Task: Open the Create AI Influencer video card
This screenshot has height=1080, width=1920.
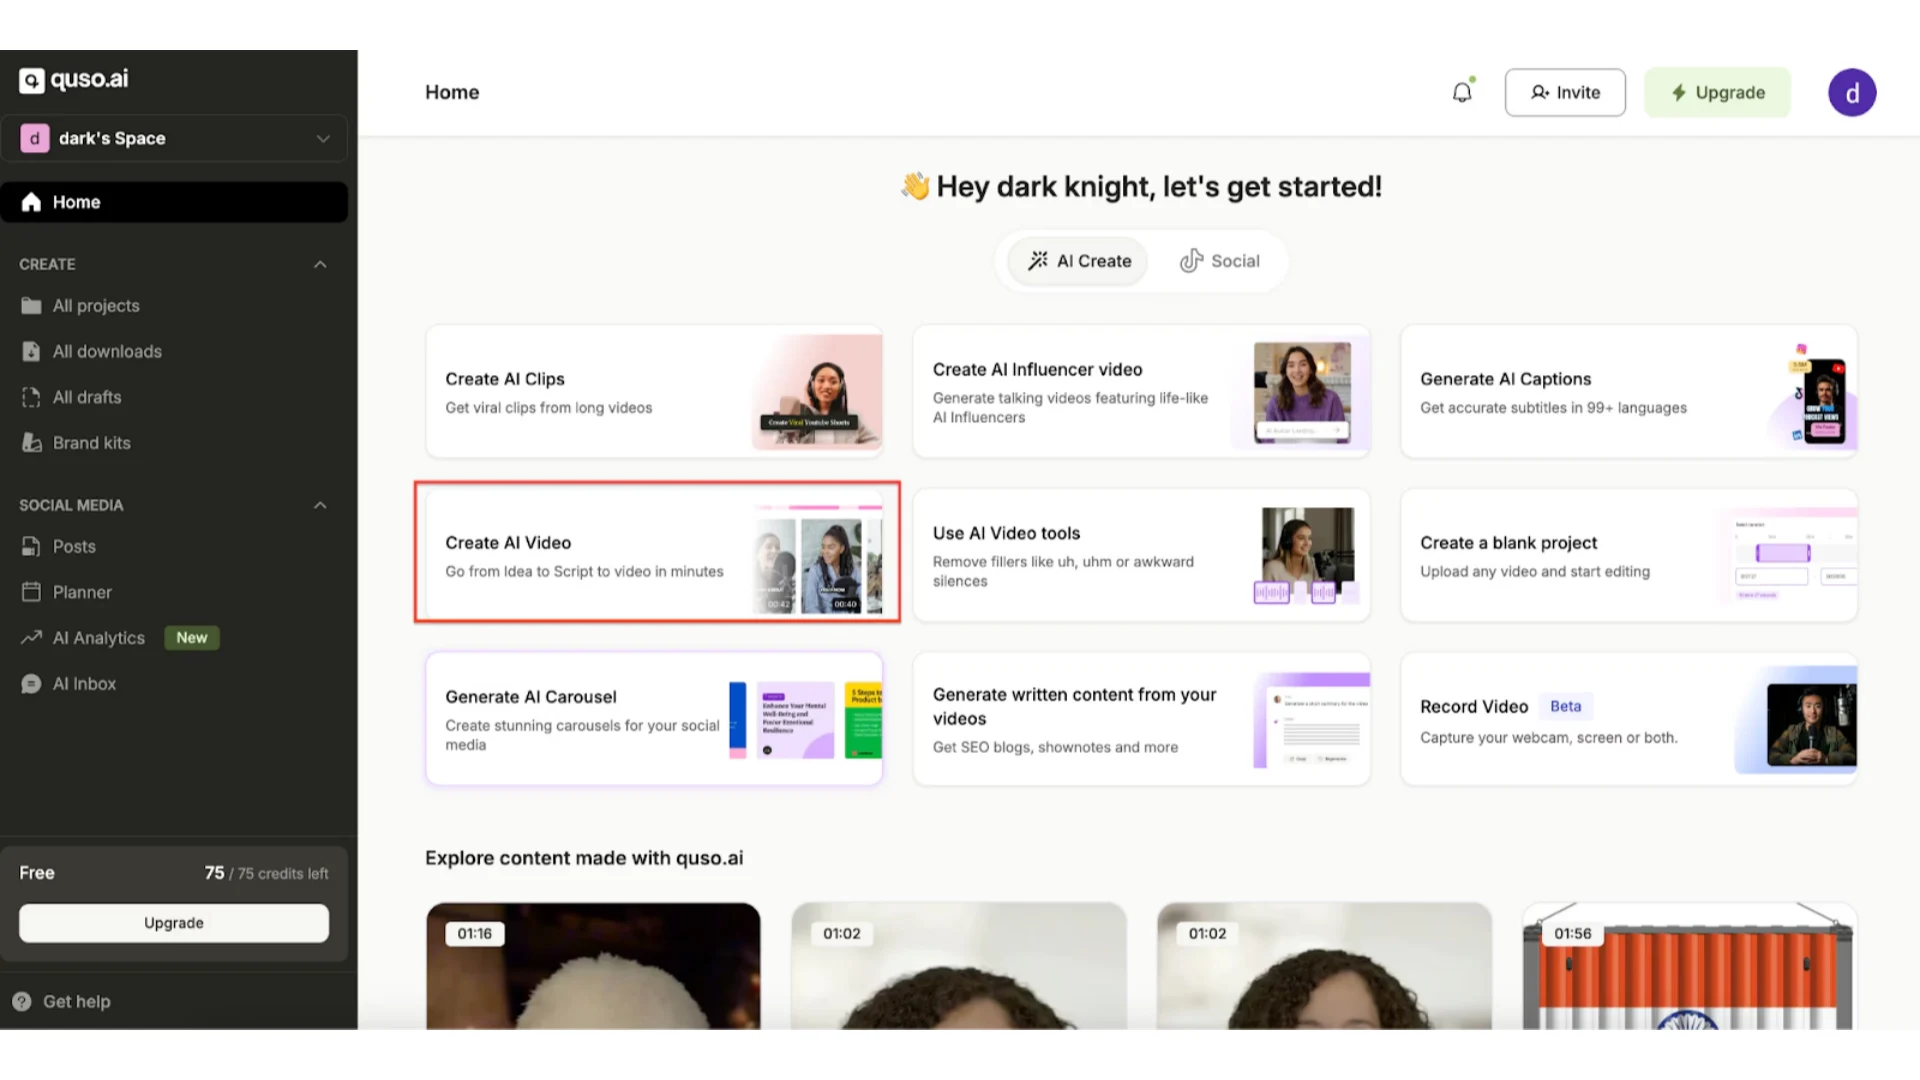Action: pyautogui.click(x=1141, y=392)
